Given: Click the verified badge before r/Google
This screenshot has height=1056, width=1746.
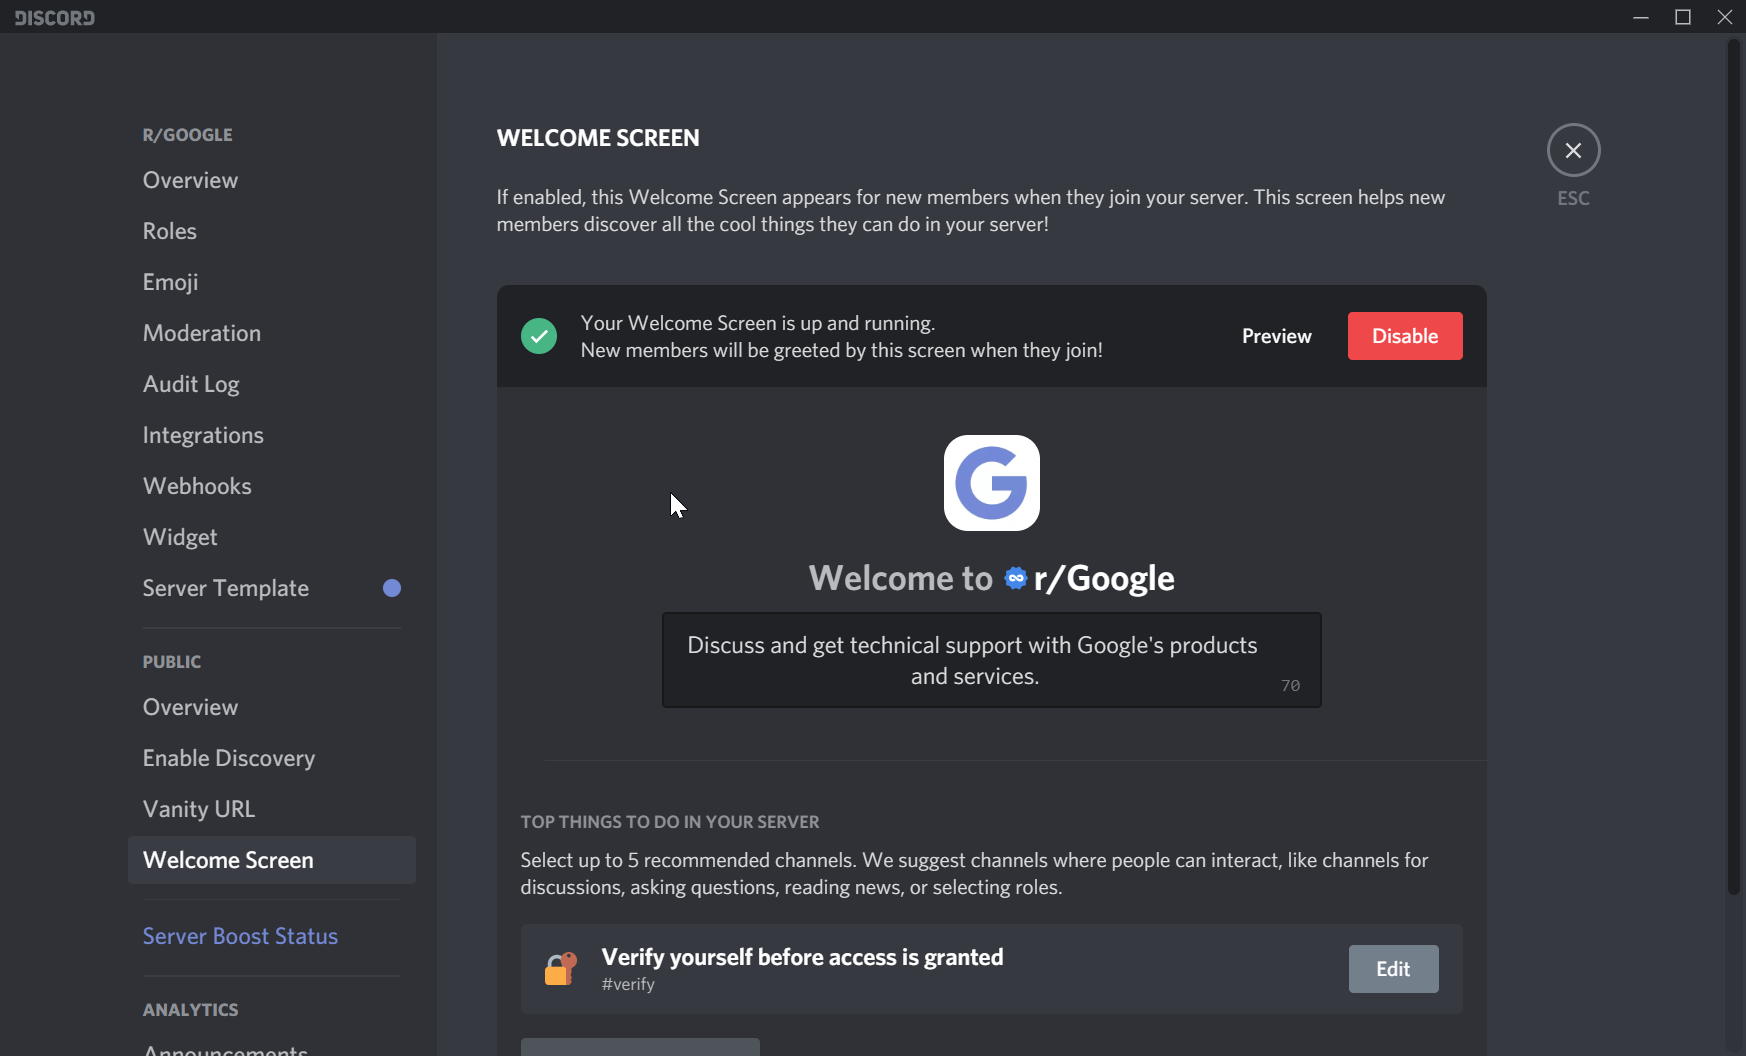Looking at the screenshot, I should pyautogui.click(x=1015, y=579).
